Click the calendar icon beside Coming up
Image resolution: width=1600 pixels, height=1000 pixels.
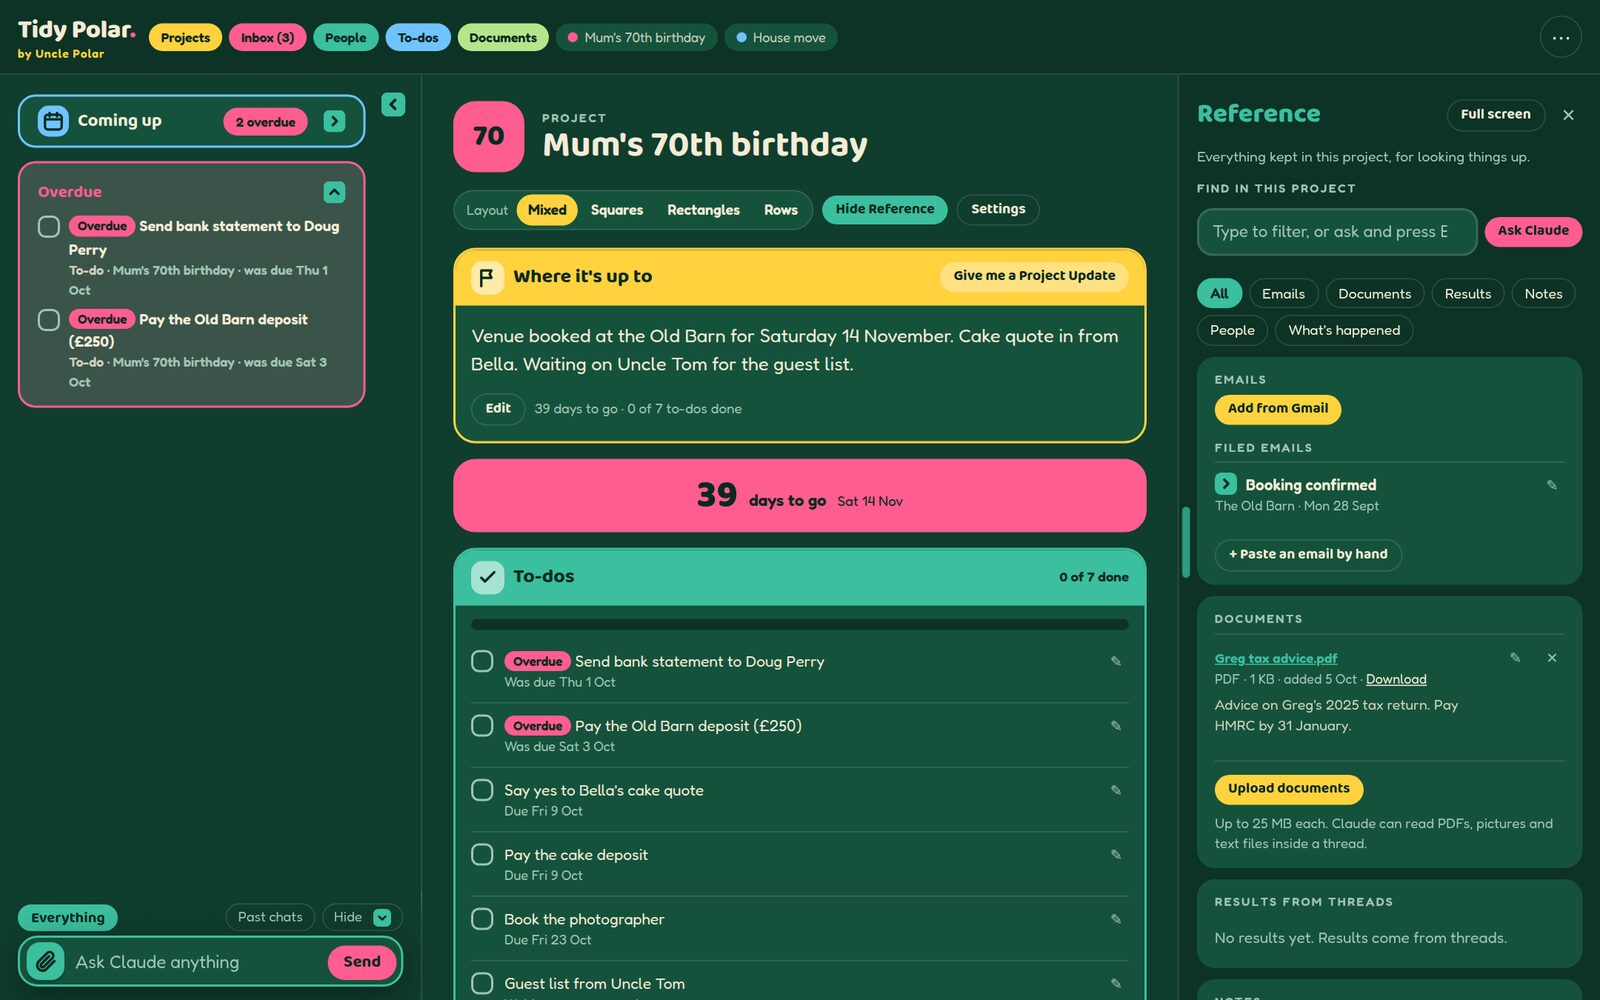click(53, 121)
